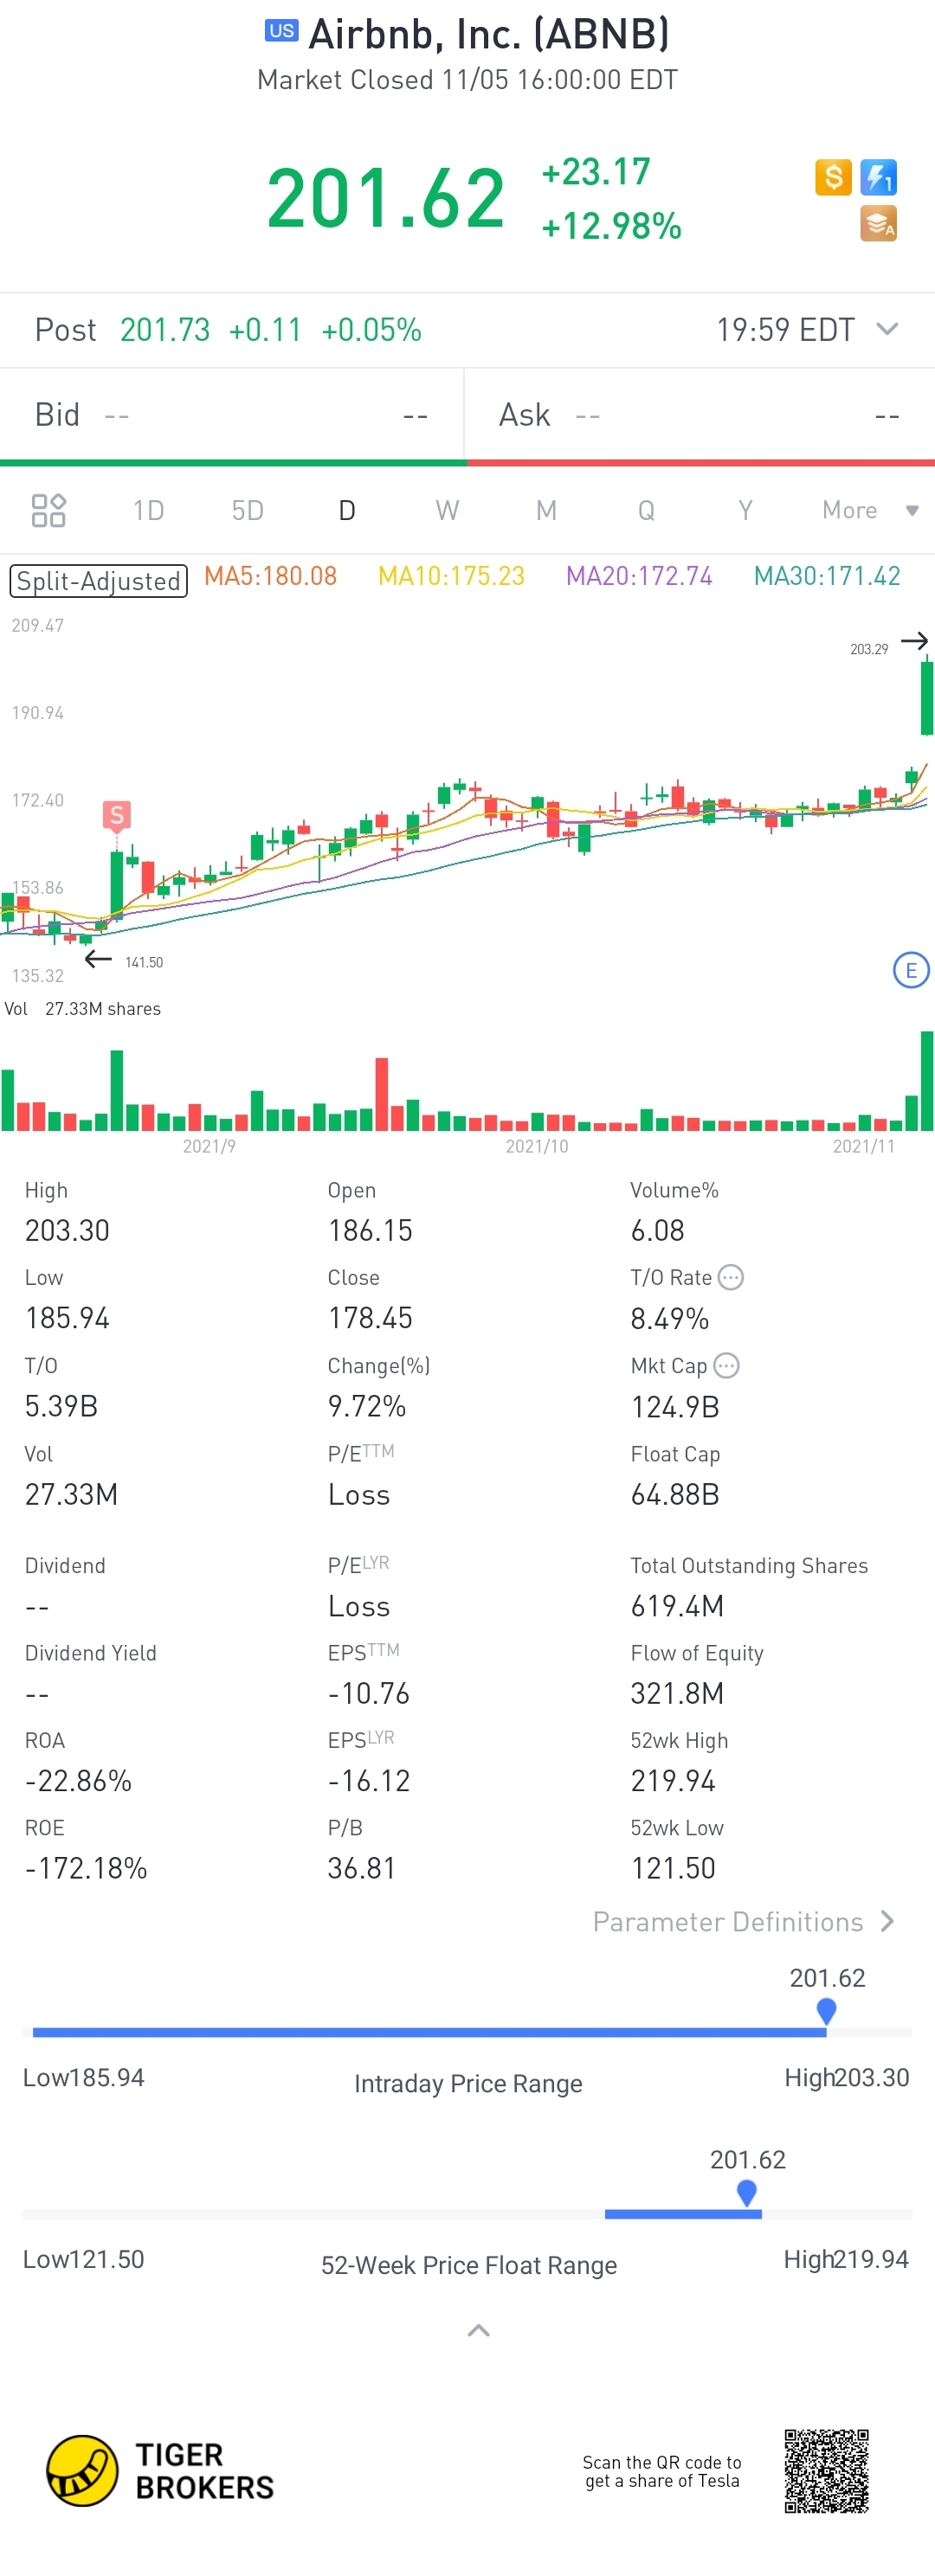This screenshot has width=935, height=2576.
Task: Tap the latest green candlestick on chart
Action: coord(927,696)
